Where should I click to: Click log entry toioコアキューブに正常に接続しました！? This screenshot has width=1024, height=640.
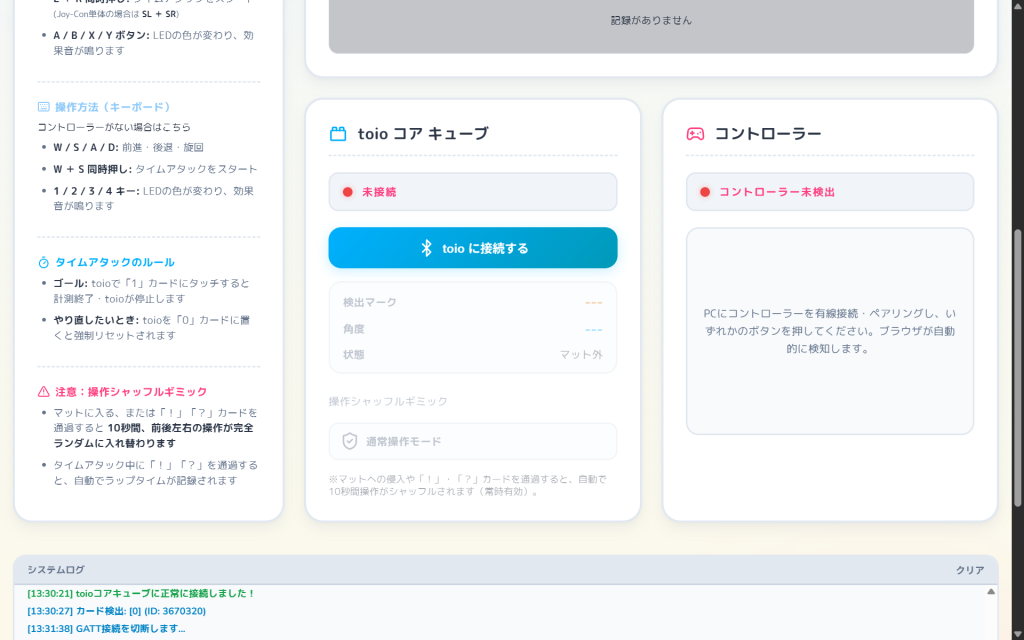[x=141, y=593]
